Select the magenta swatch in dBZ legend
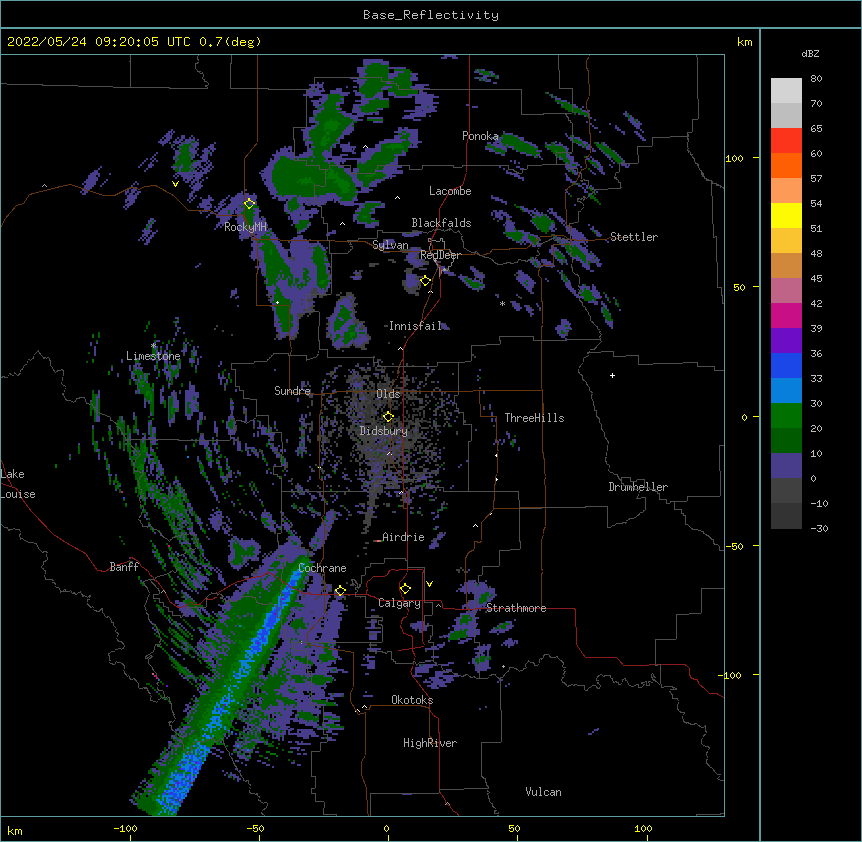The width and height of the screenshot is (862, 842). (786, 315)
